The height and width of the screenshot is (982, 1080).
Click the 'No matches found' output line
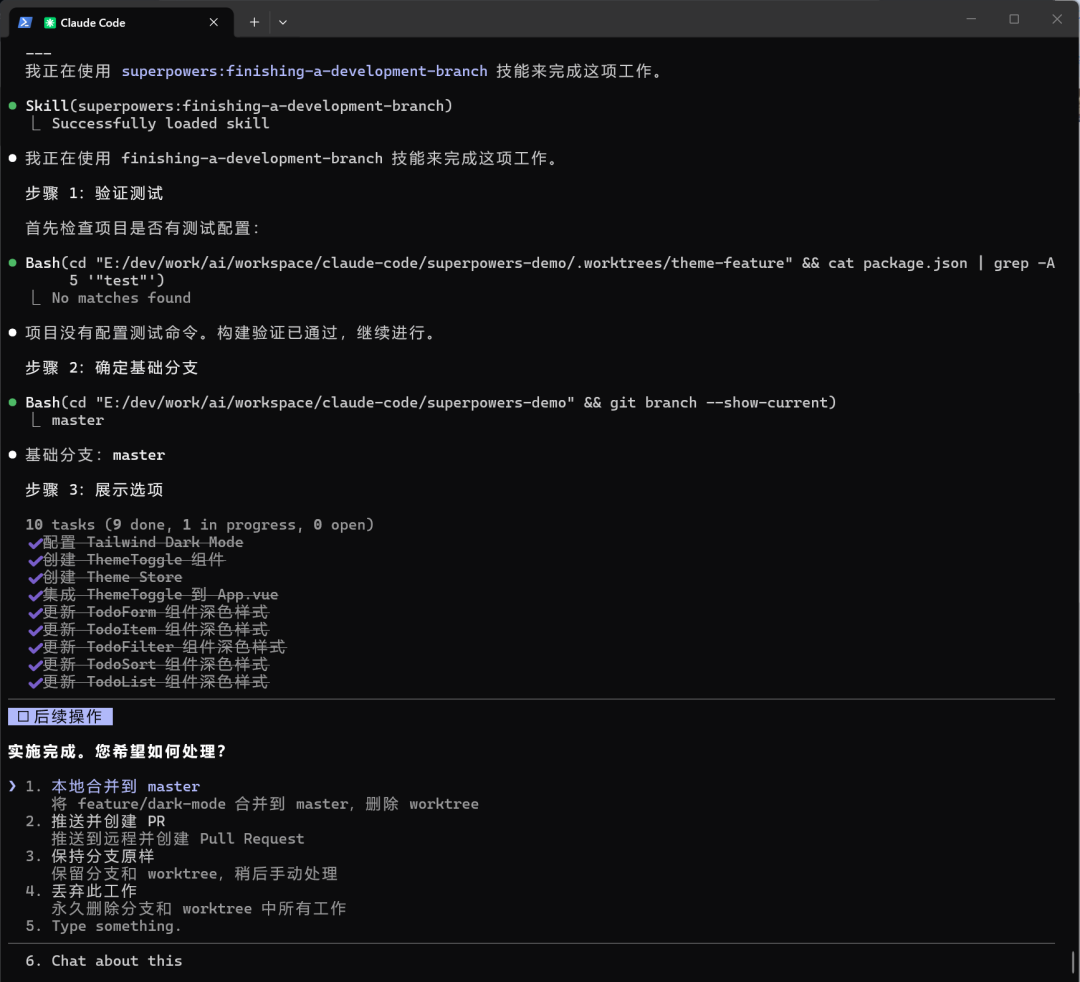click(121, 298)
